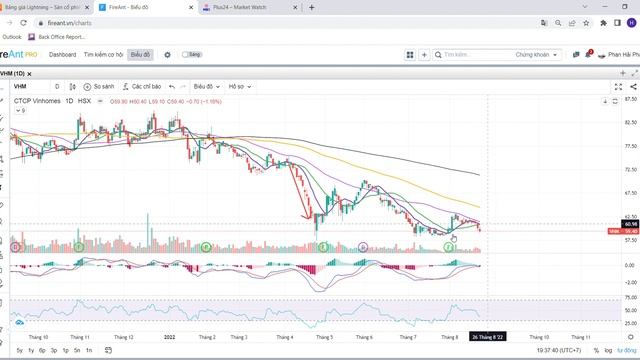Select the 3p time range
This screenshot has height=360, width=640.
(54, 350)
